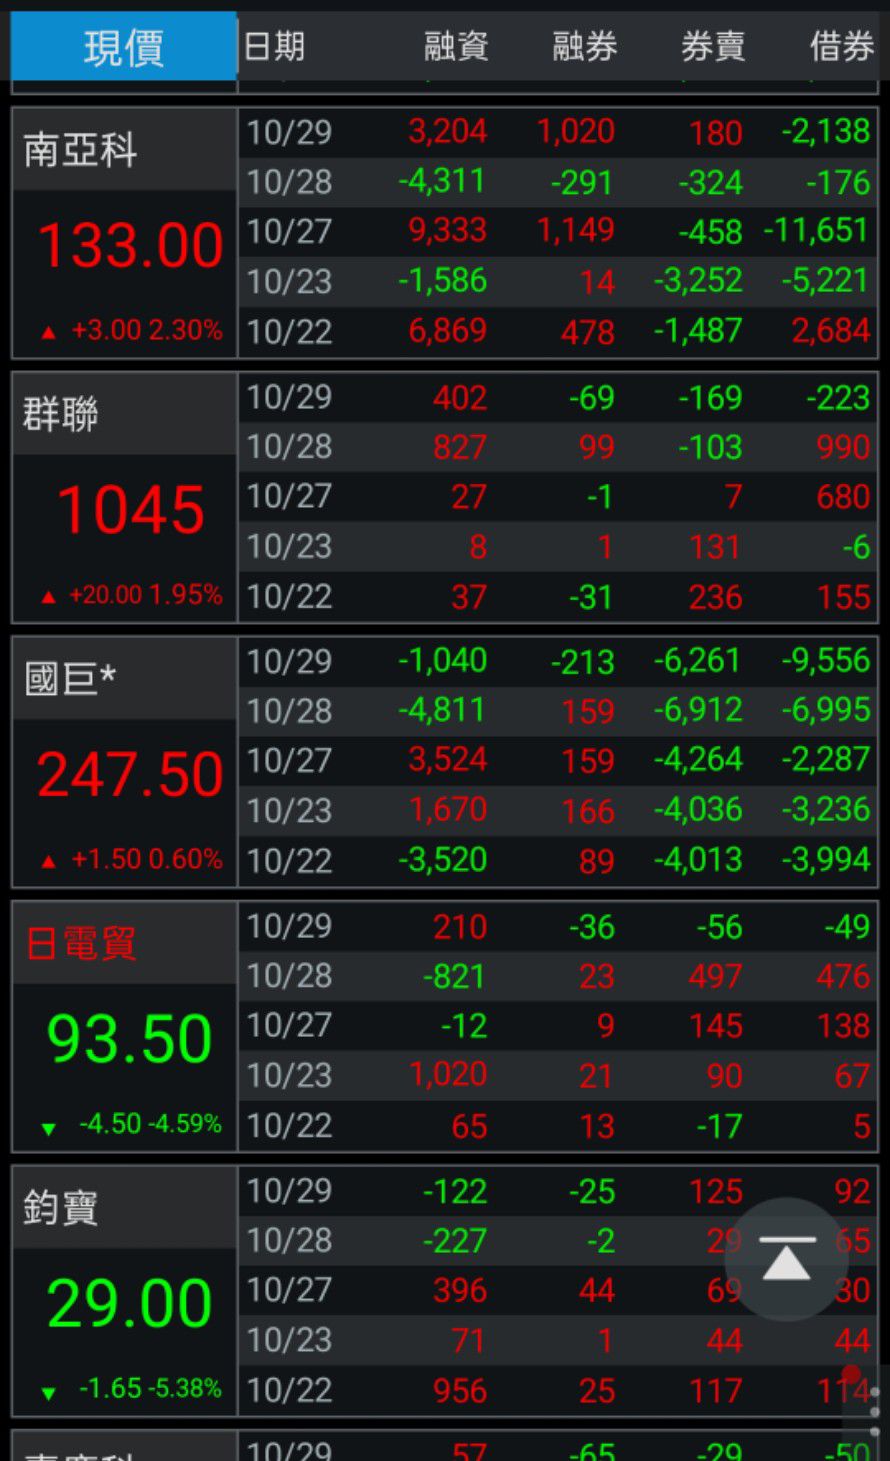890x1461 pixels.
Task: Select 國巨* 券賣 value -6,912
Action: point(698,711)
